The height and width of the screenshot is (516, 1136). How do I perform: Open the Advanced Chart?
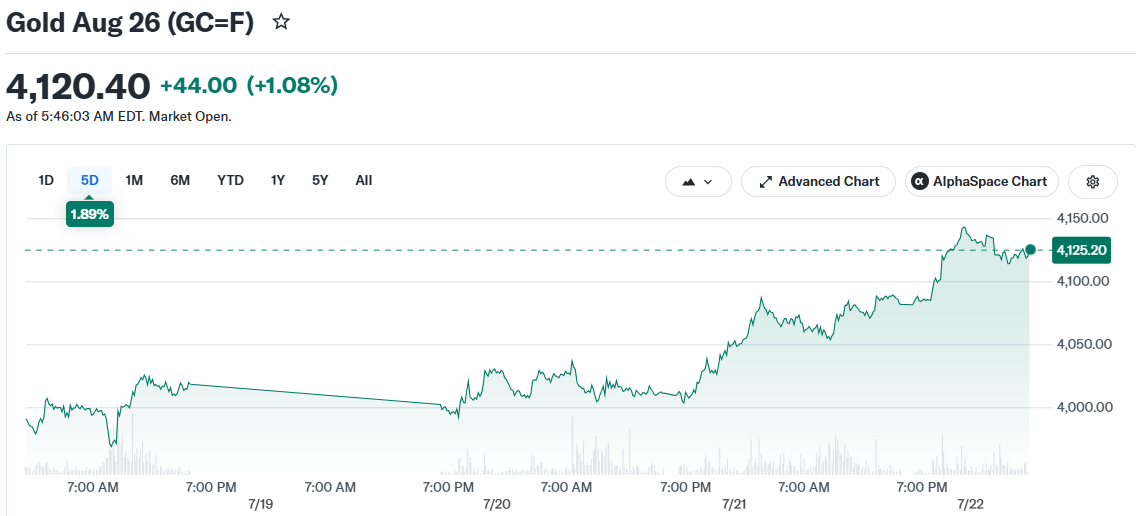click(818, 181)
